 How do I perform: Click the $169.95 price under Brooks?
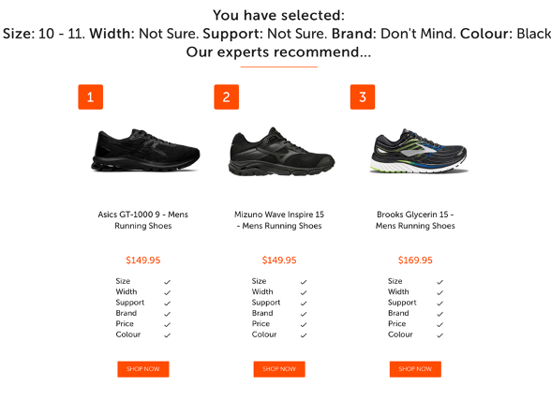pyautogui.click(x=415, y=260)
